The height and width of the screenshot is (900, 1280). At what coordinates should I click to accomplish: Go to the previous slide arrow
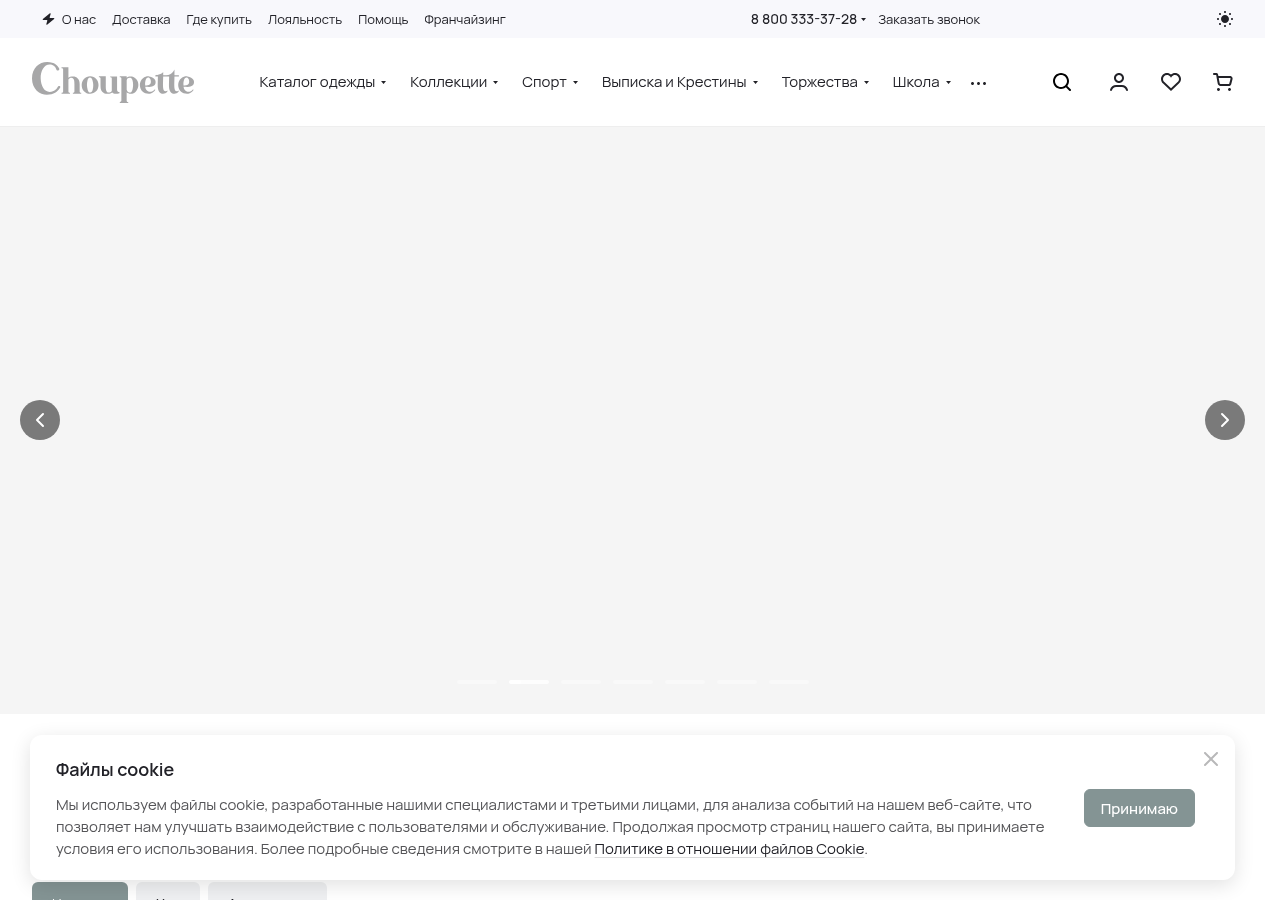coord(40,420)
